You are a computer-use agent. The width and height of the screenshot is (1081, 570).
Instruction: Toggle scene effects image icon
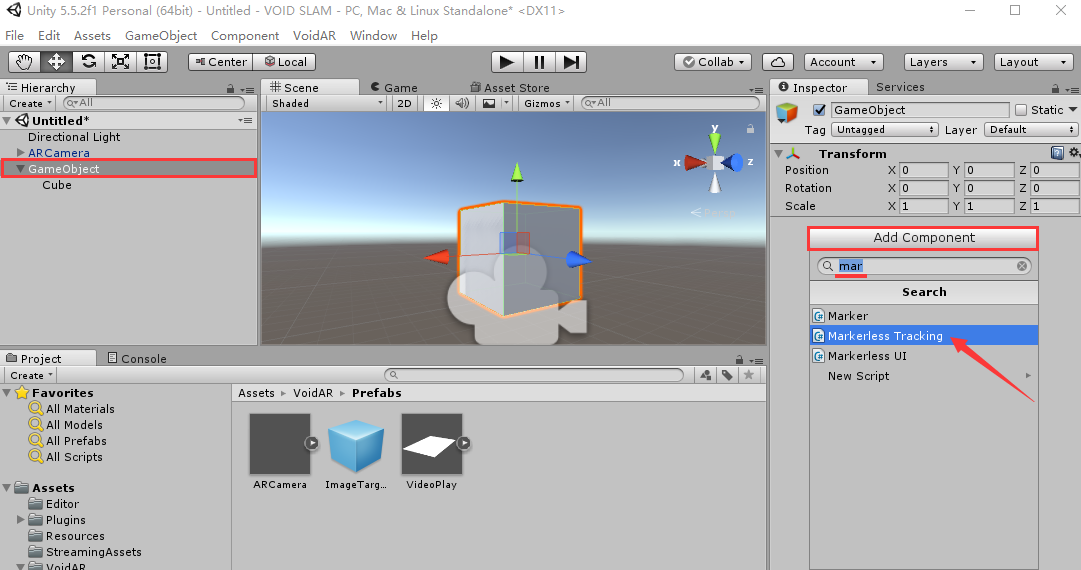click(x=489, y=103)
